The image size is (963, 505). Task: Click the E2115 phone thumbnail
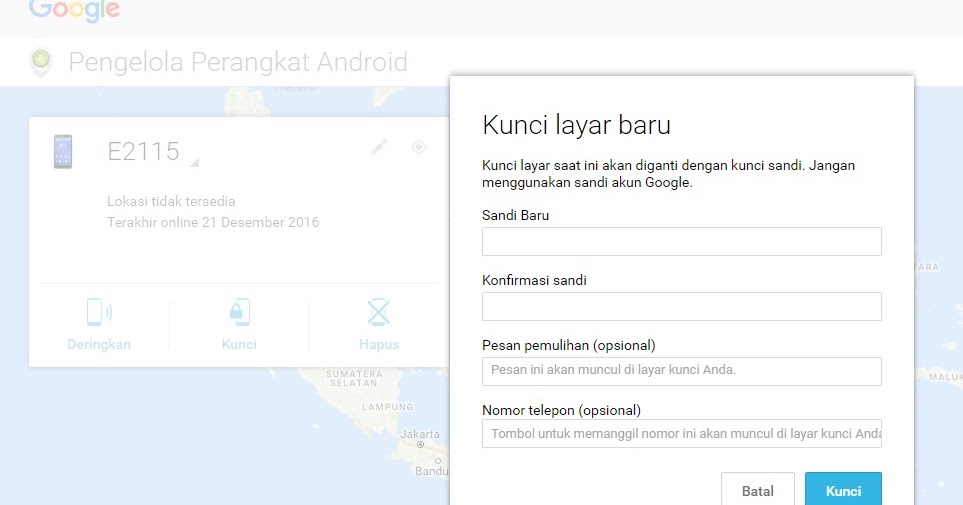pos(63,151)
